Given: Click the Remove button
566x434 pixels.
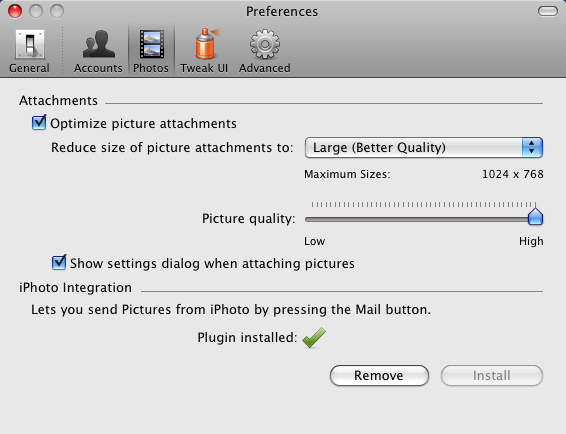Looking at the screenshot, I should pos(379,376).
